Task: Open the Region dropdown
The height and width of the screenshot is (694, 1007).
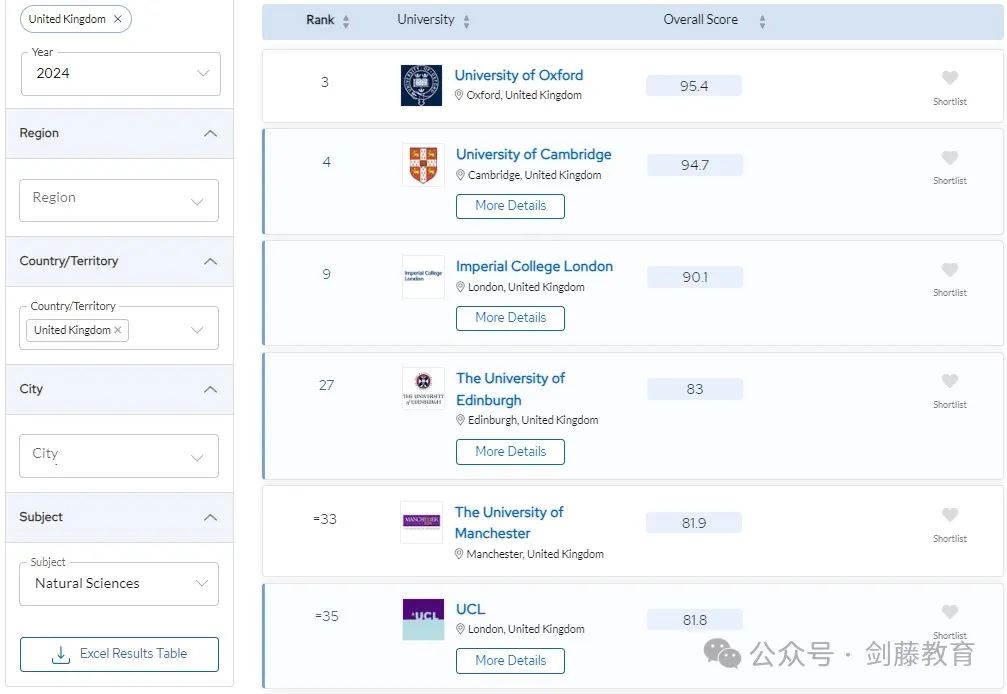Action: [119, 200]
